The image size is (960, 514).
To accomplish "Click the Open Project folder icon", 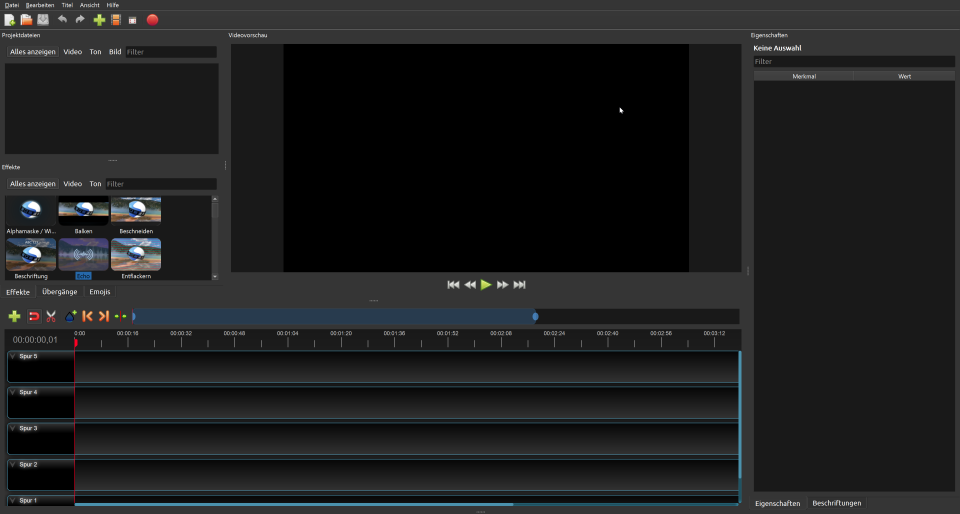I will (x=27, y=20).
